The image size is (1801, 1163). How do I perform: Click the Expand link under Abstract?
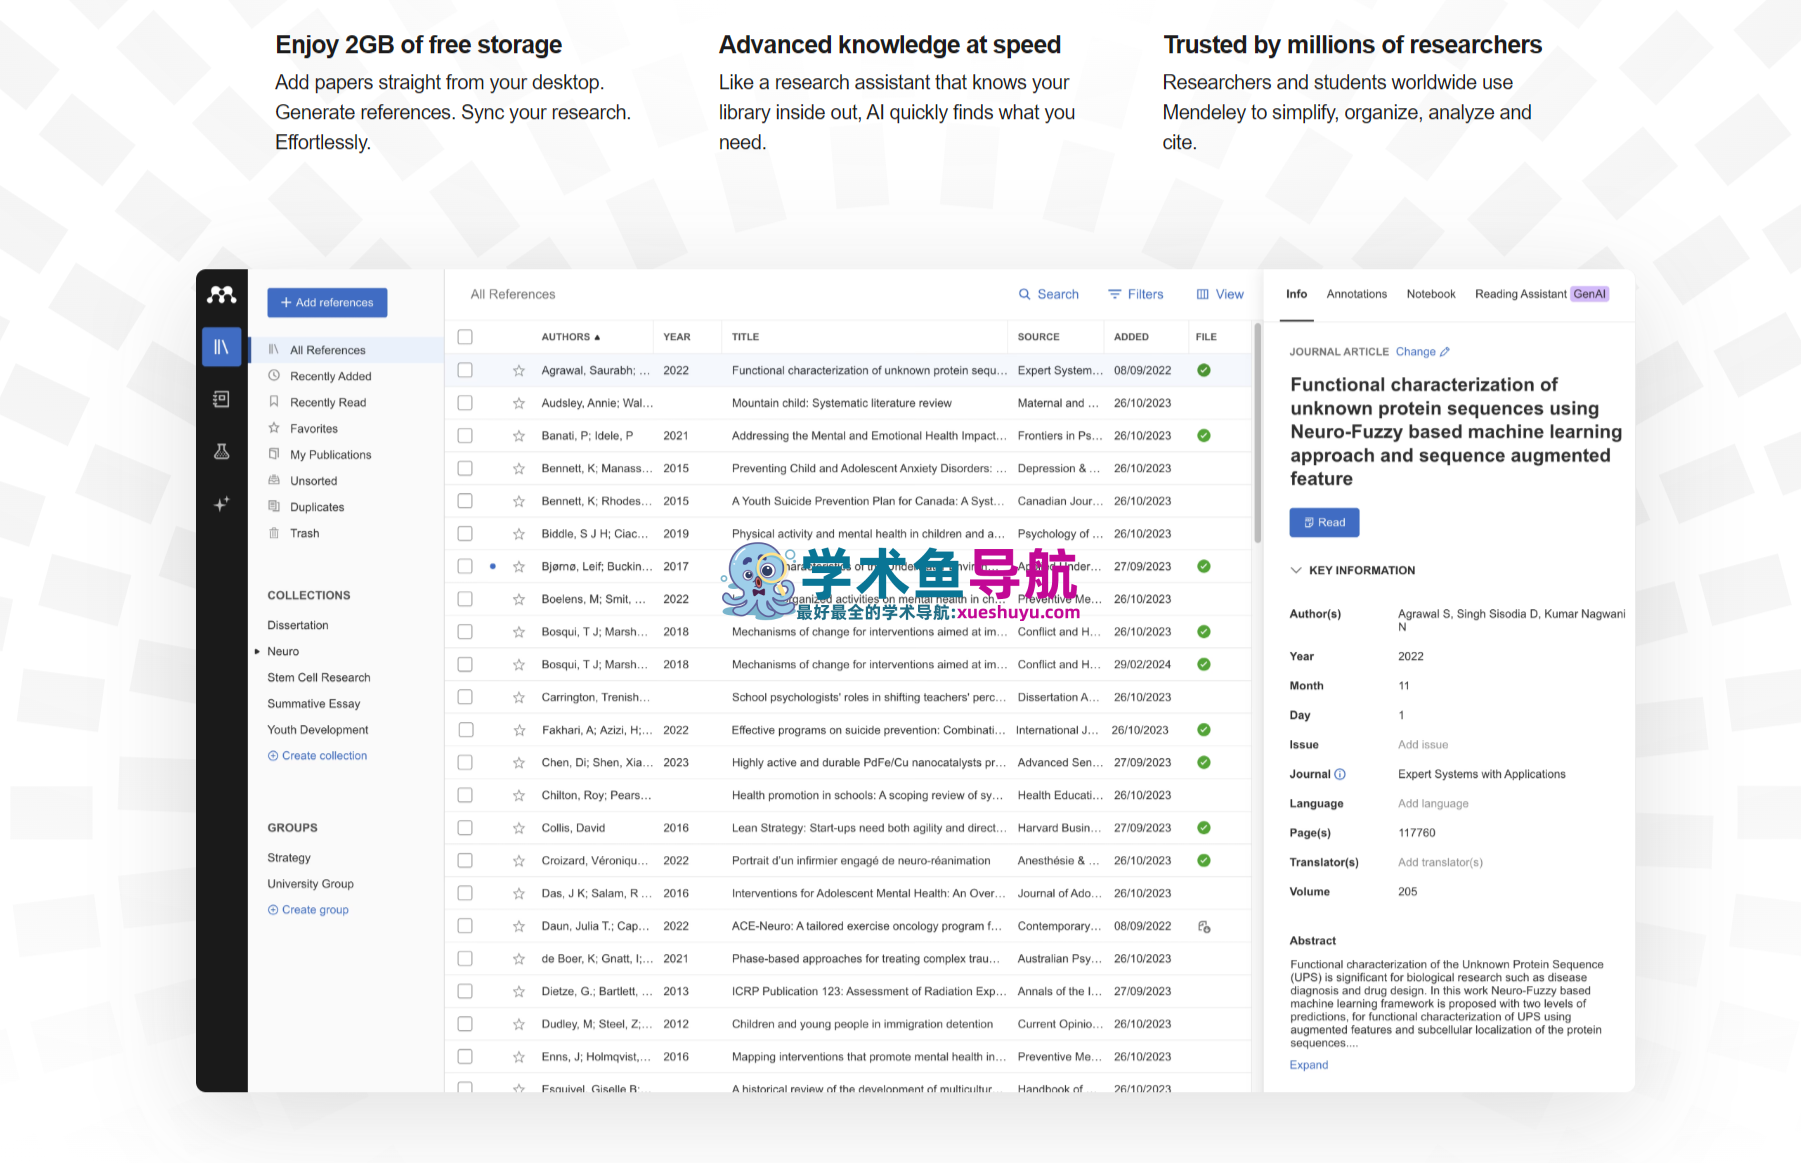(x=1308, y=1065)
